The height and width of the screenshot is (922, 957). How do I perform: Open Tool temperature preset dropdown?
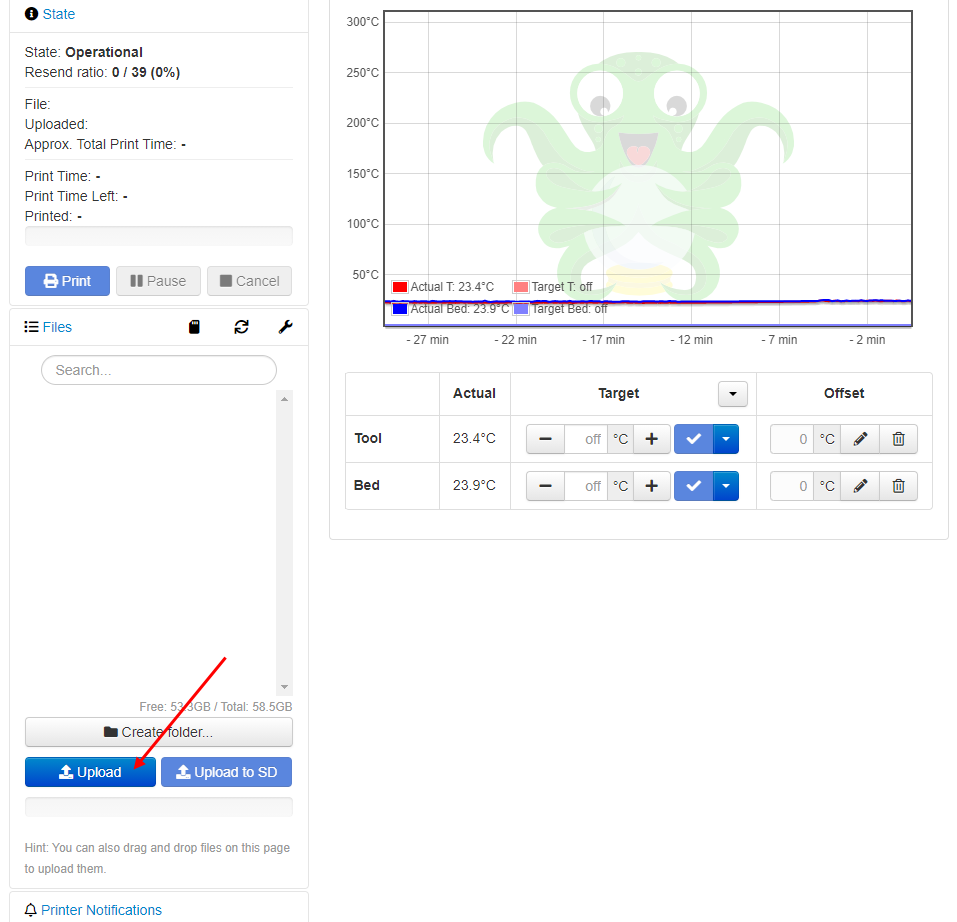pos(726,439)
